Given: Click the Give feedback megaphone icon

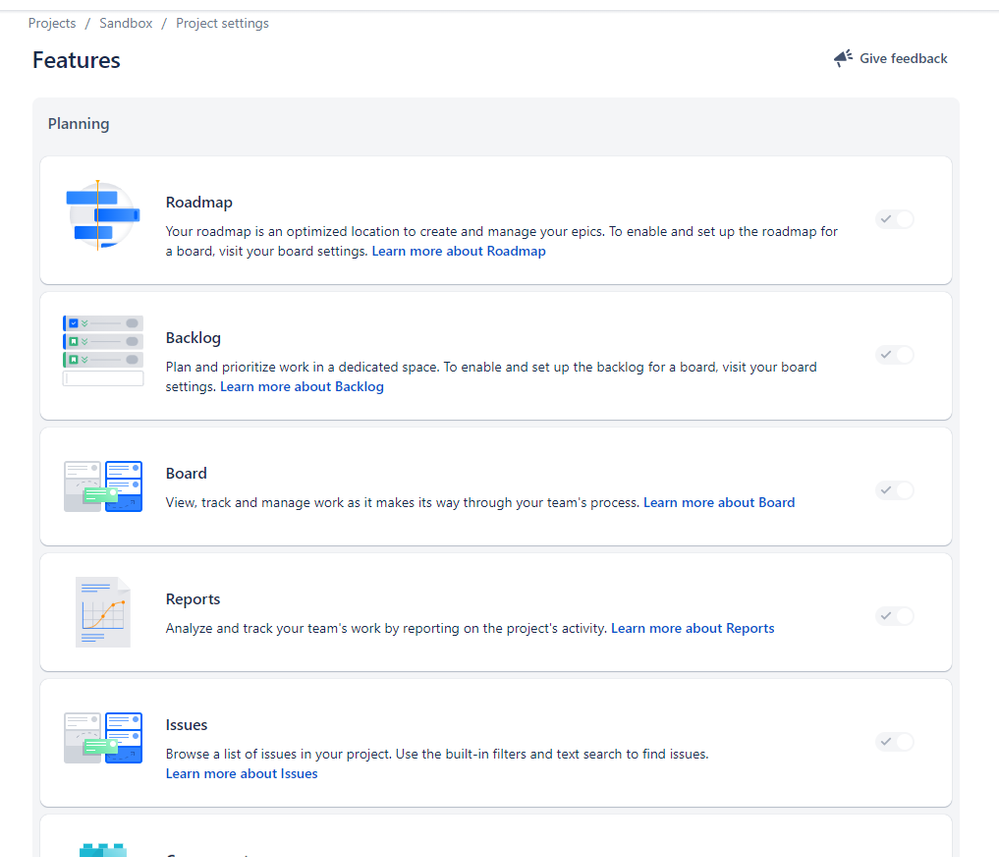Looking at the screenshot, I should (843, 58).
